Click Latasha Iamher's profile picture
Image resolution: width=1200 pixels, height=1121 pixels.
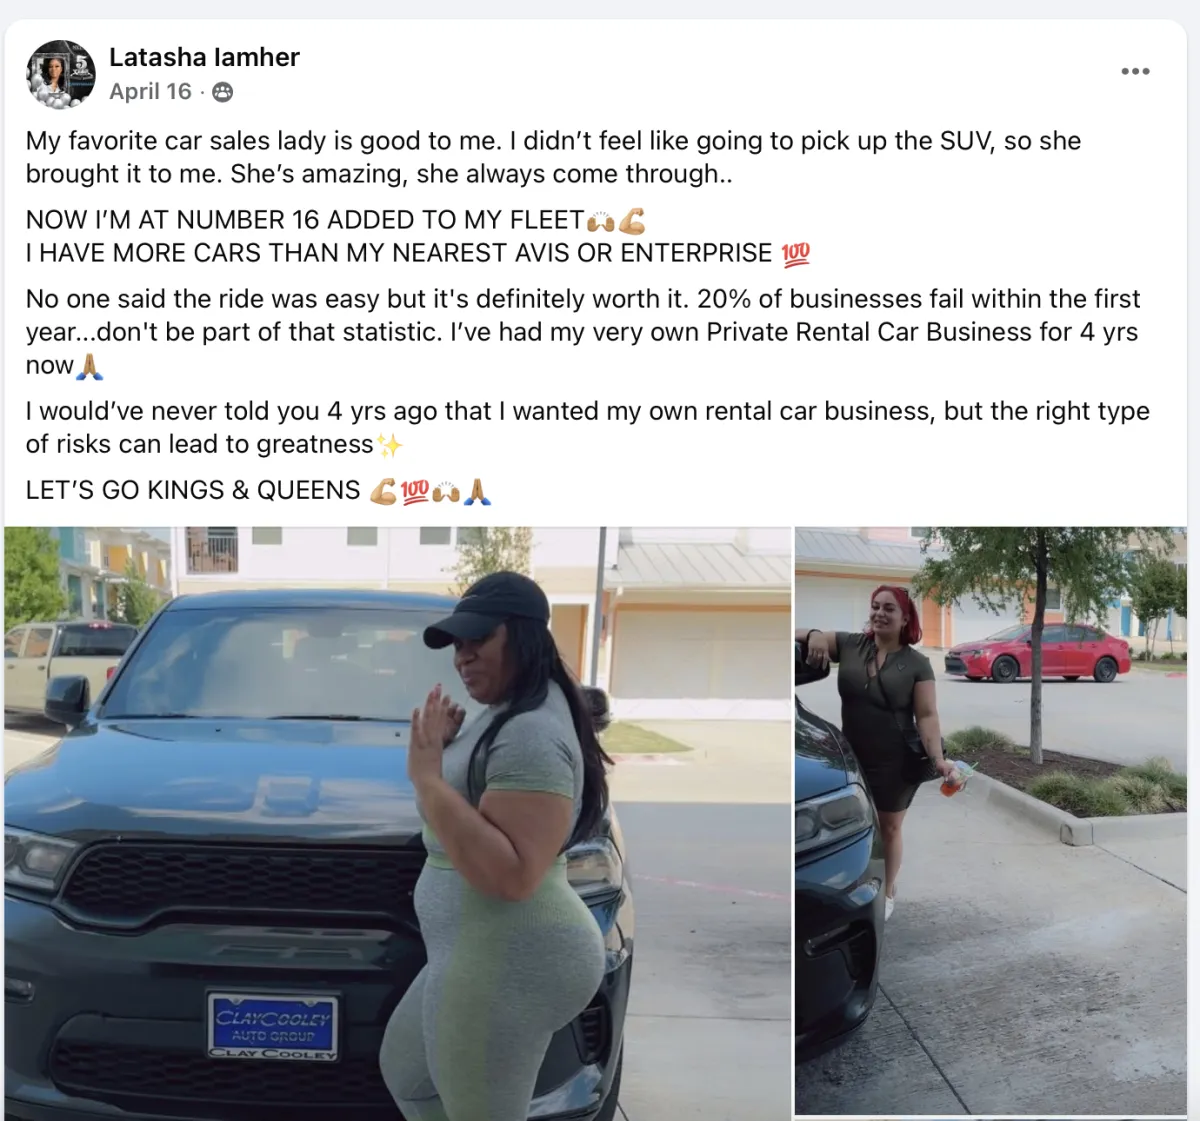click(61, 74)
